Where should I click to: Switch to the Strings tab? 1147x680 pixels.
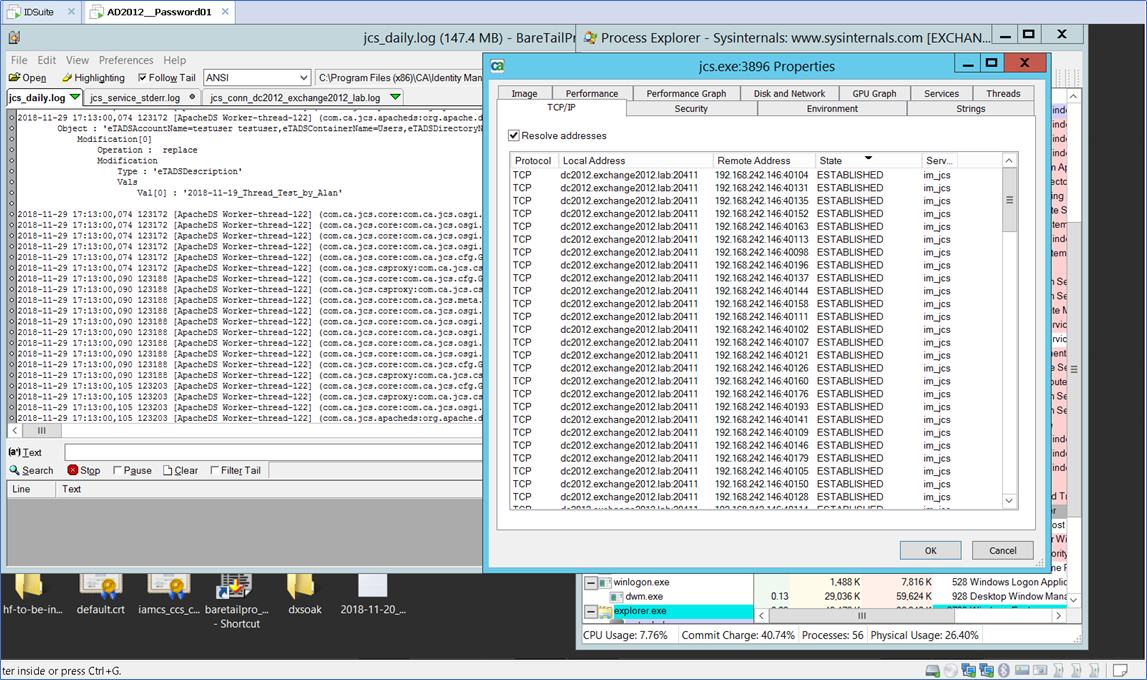click(971, 108)
